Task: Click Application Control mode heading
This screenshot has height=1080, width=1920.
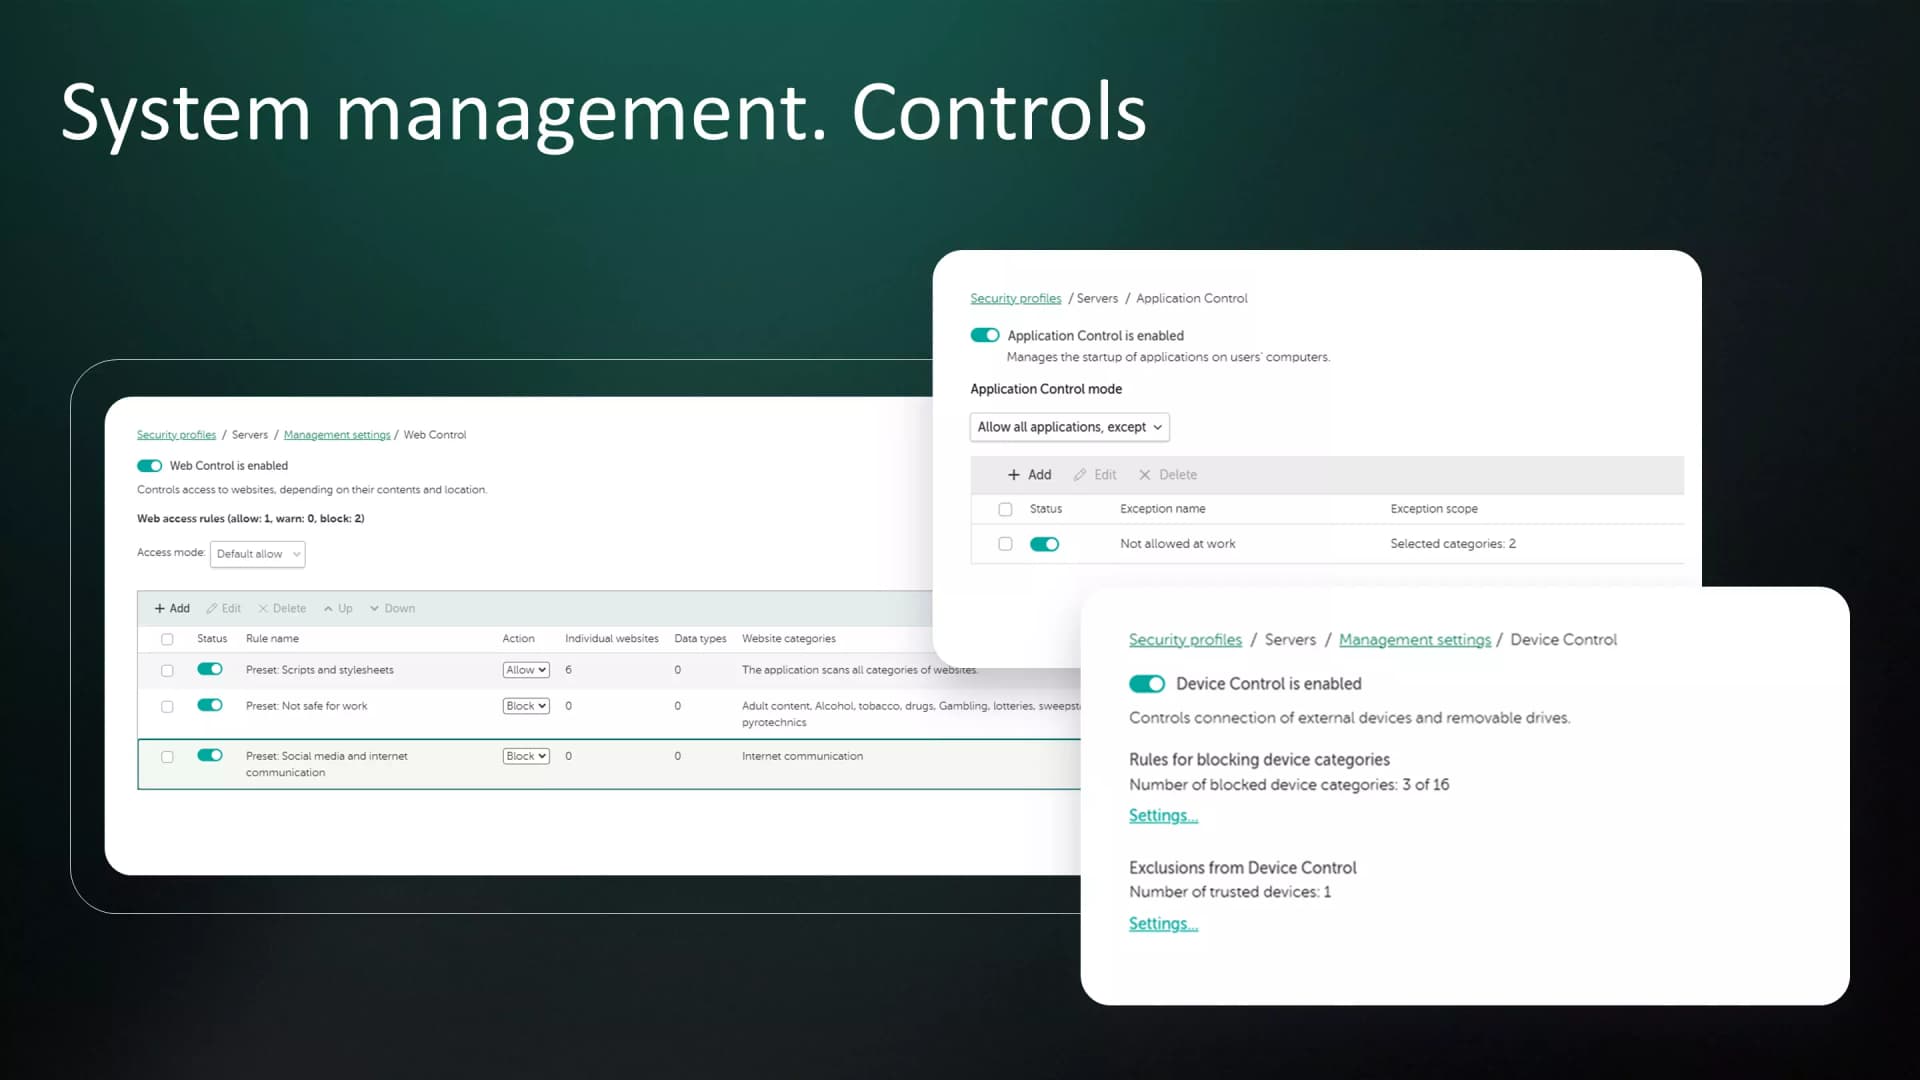Action: pos(1045,389)
